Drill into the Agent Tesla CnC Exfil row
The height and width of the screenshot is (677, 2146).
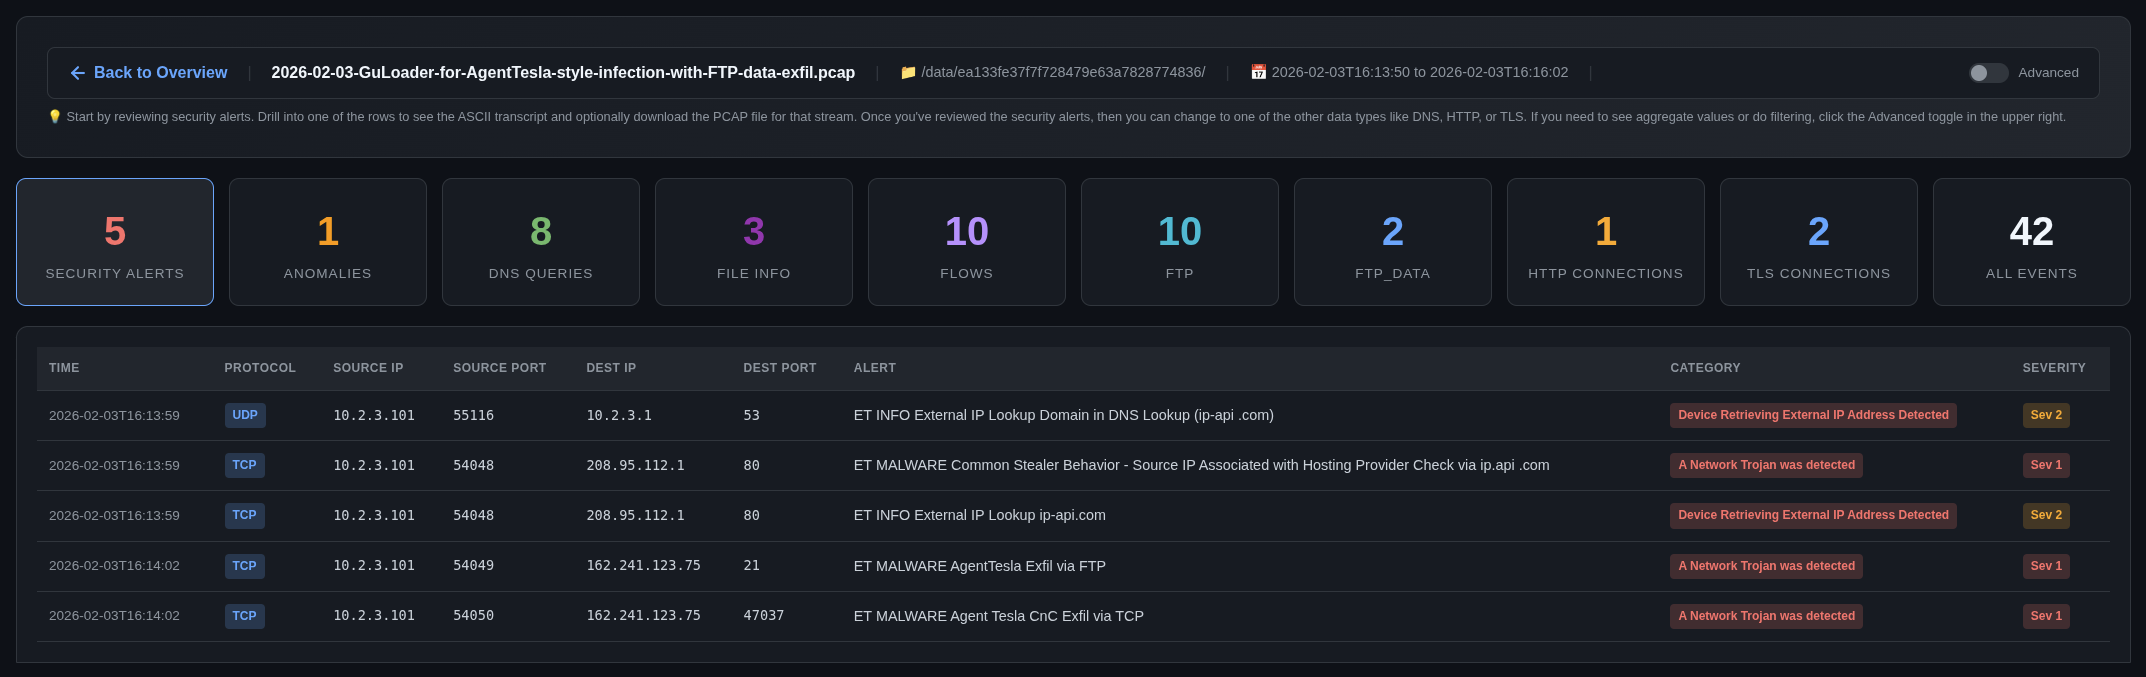(x=998, y=616)
